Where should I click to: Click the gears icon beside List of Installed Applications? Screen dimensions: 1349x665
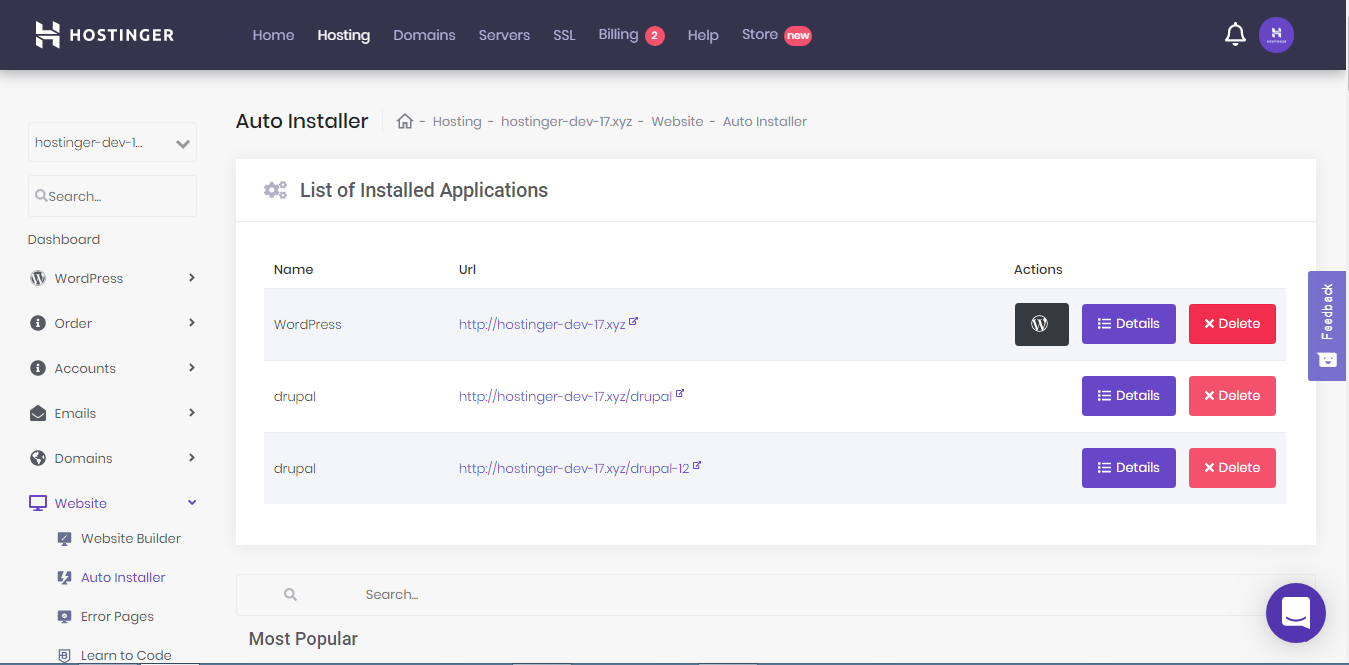[275, 190]
